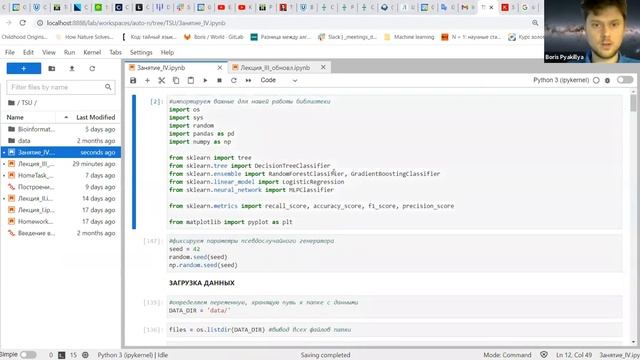
Task: Select the Лекция_I.ip... notebook file
Action: pos(61,210)
